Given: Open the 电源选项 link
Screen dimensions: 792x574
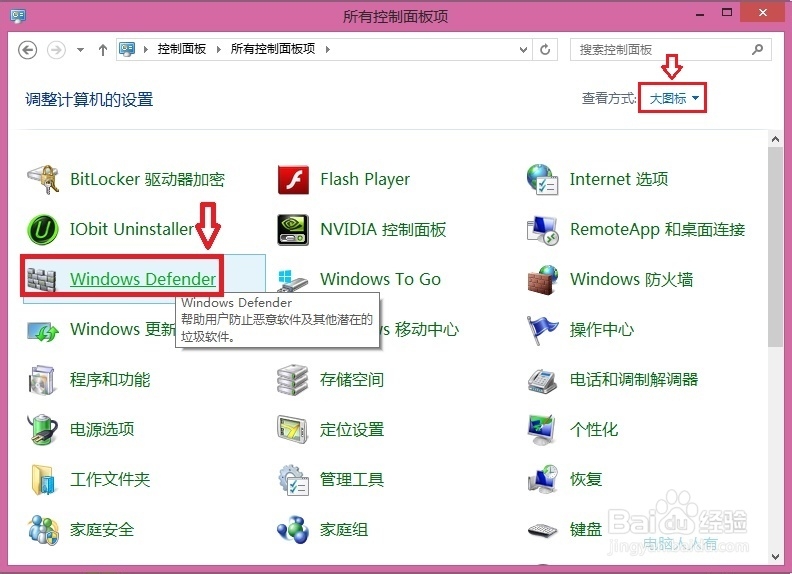Looking at the screenshot, I should pos(102,429).
